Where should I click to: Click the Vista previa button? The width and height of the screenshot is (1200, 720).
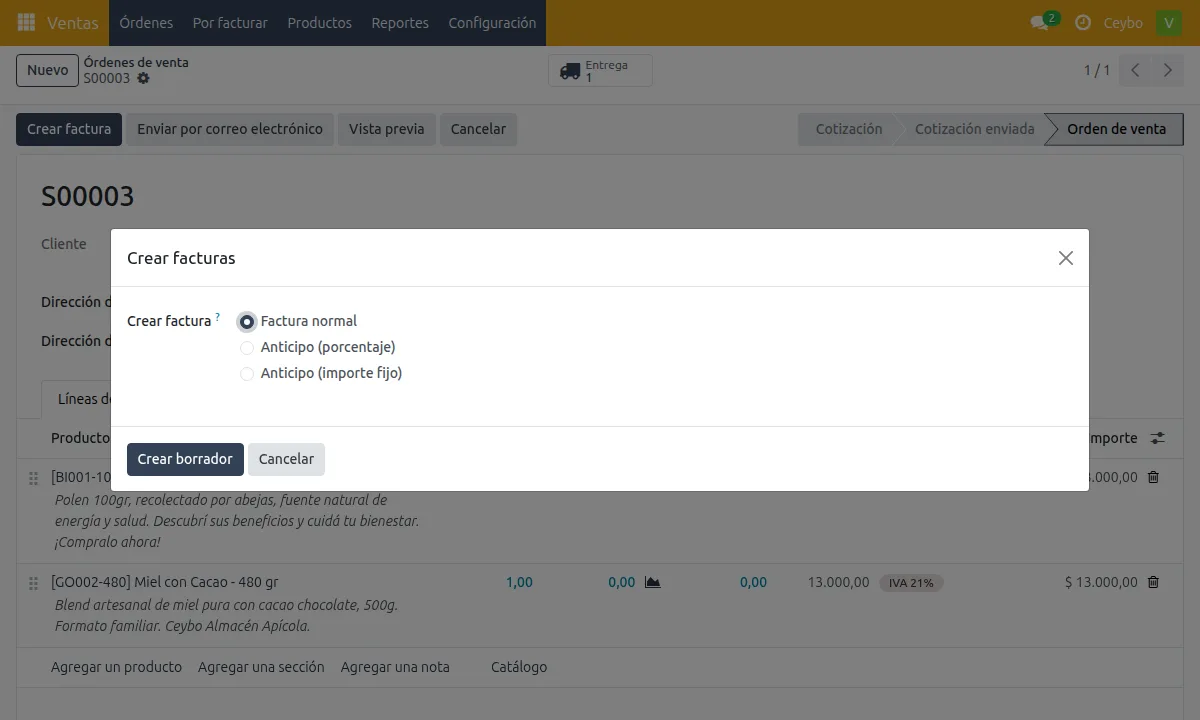point(387,129)
